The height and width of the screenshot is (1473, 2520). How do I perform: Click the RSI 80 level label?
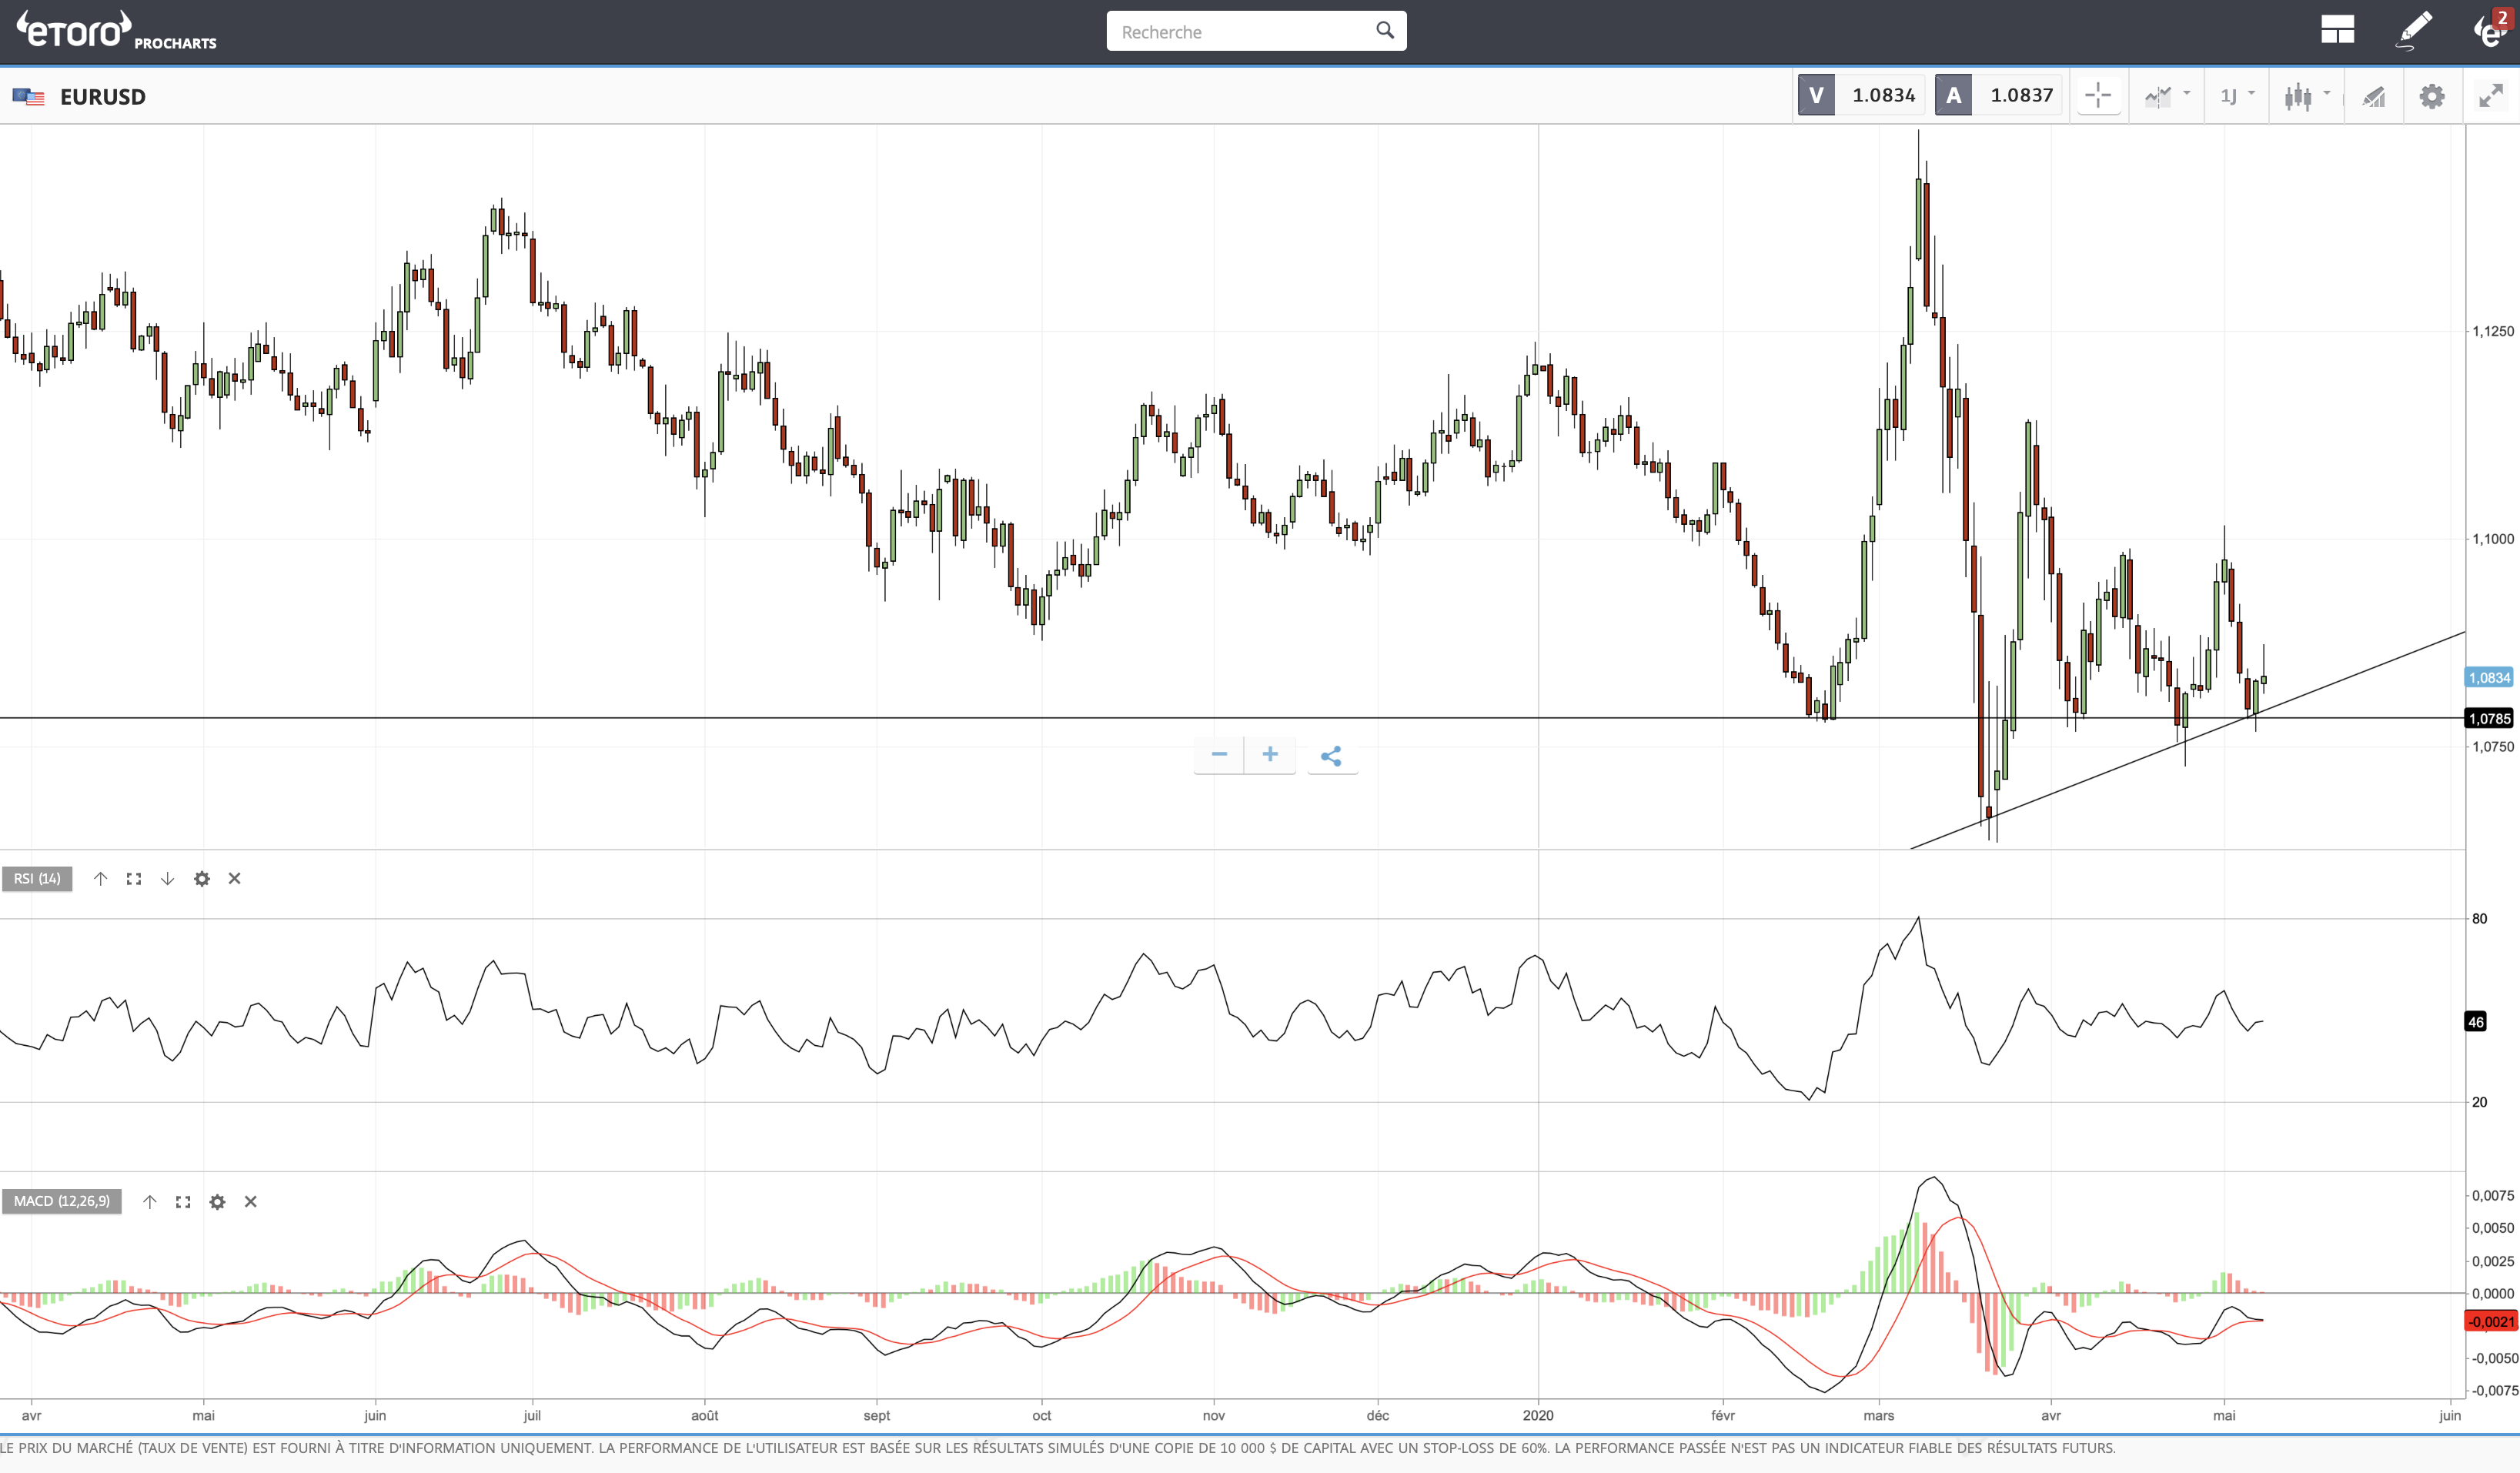2479,918
